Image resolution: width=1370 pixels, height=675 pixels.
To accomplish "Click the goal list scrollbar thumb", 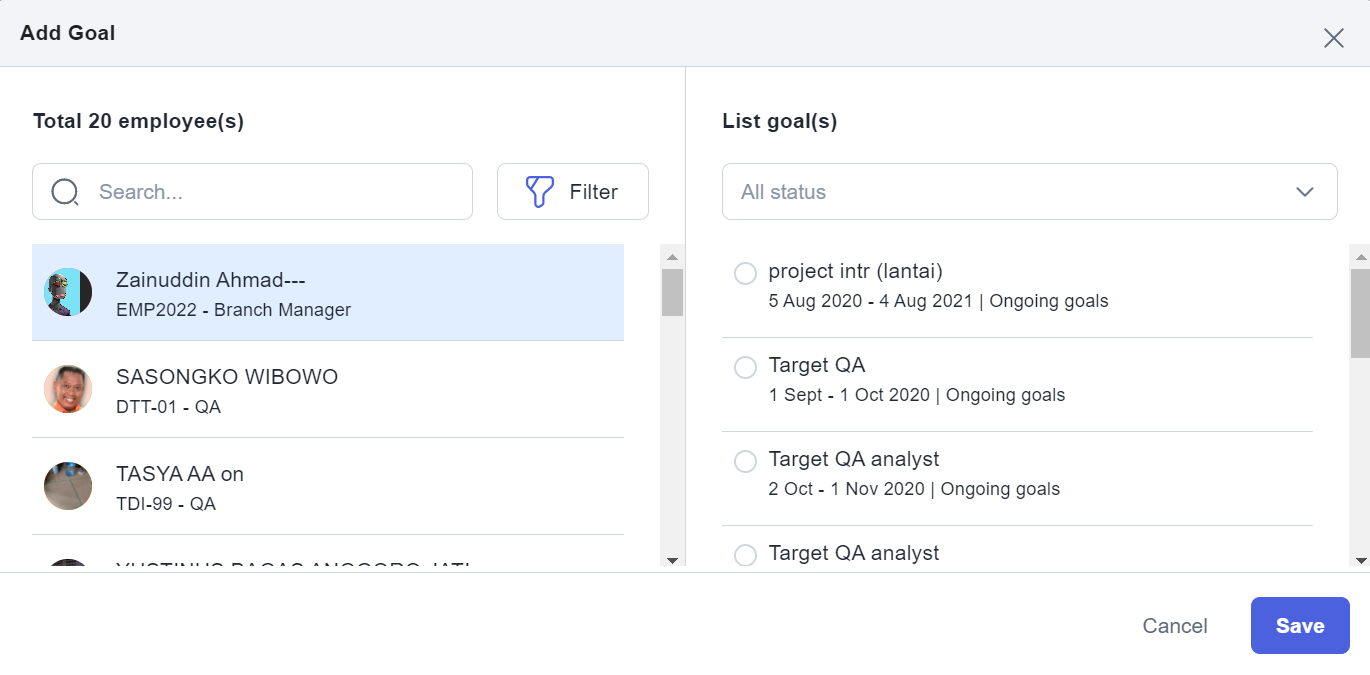I will pyautogui.click(x=1360, y=312).
